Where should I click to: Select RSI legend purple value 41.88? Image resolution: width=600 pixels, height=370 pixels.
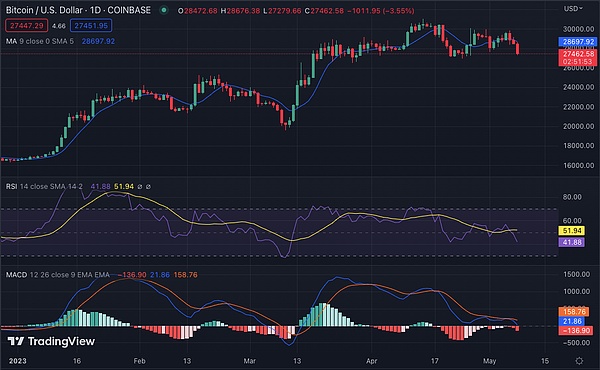pyautogui.click(x=100, y=186)
